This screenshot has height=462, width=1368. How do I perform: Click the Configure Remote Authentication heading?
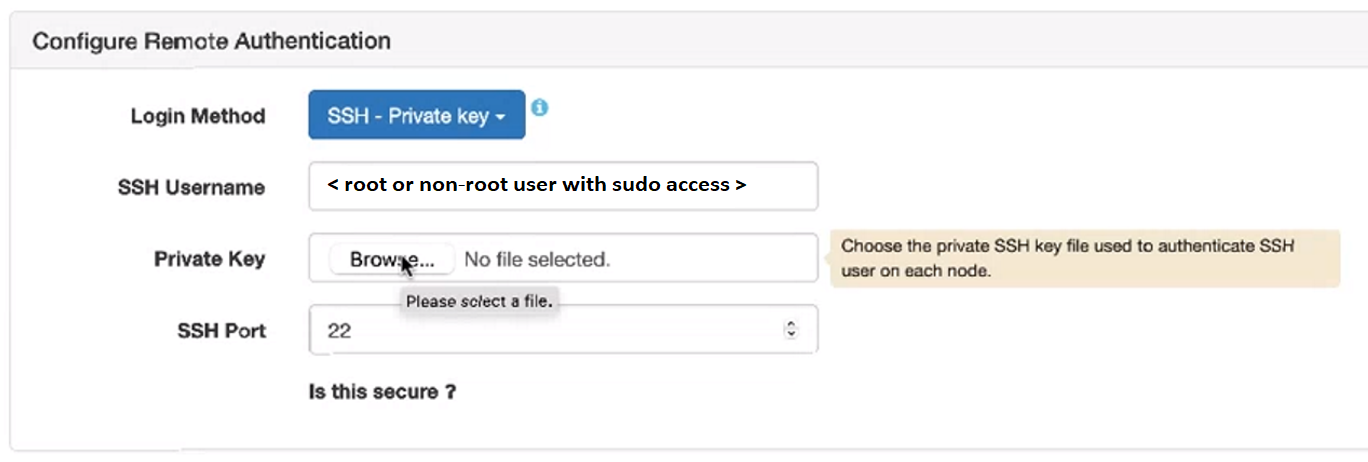pos(211,41)
